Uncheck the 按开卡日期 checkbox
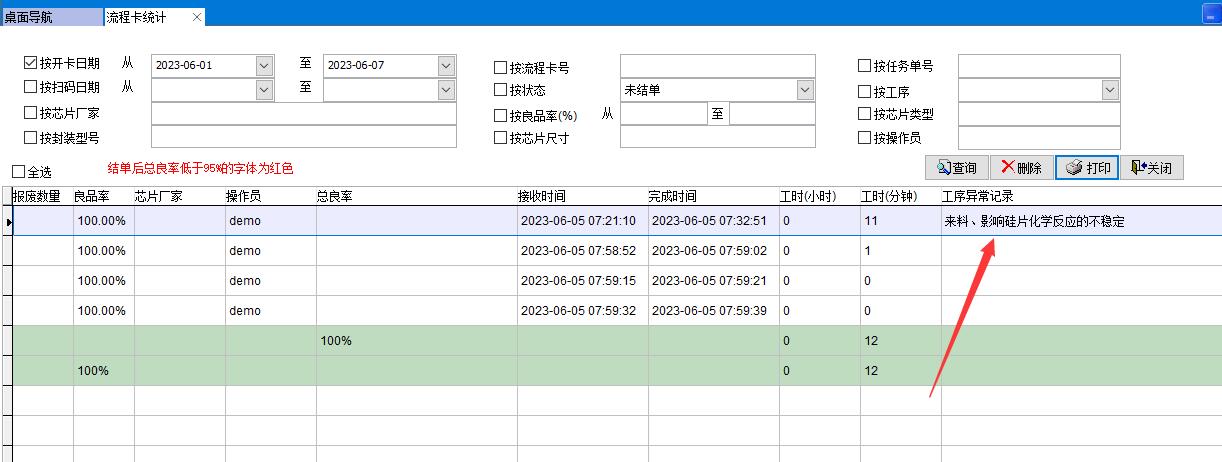Image resolution: width=1222 pixels, height=462 pixels. 30,64
